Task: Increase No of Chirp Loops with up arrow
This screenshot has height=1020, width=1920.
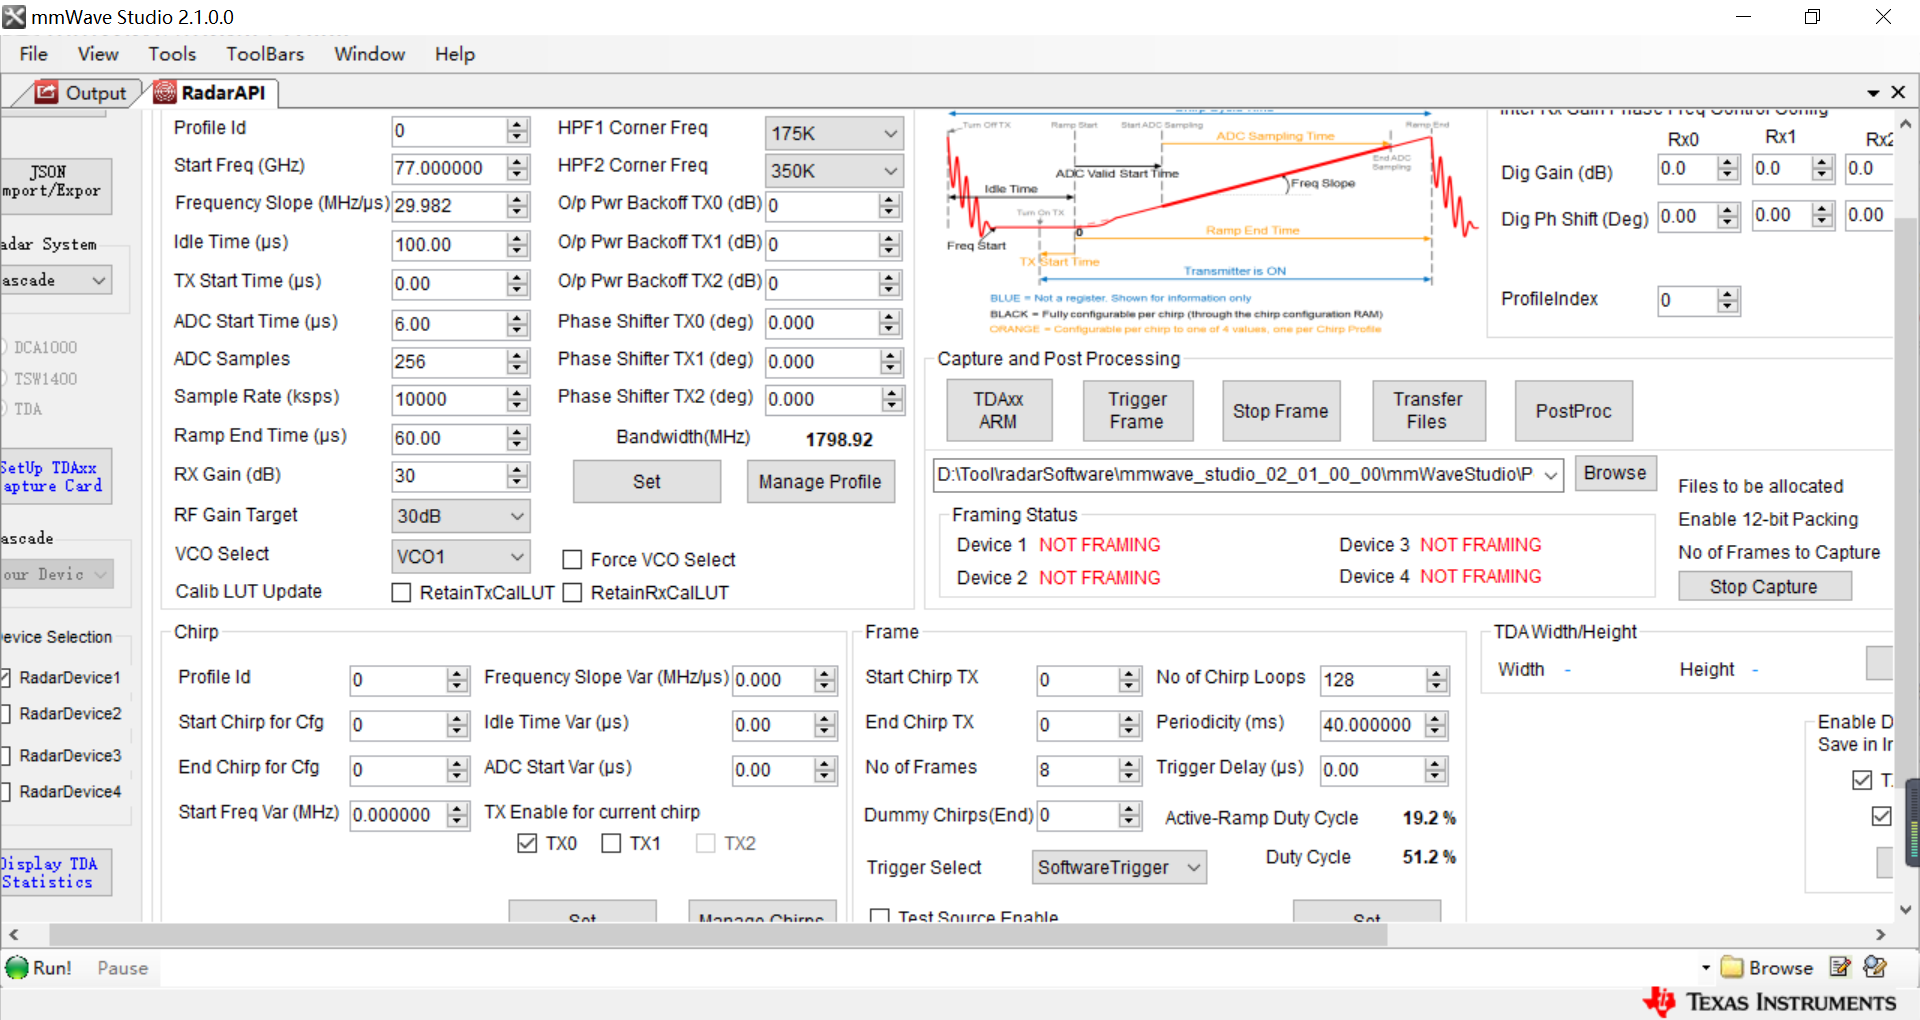Action: [x=1437, y=674]
